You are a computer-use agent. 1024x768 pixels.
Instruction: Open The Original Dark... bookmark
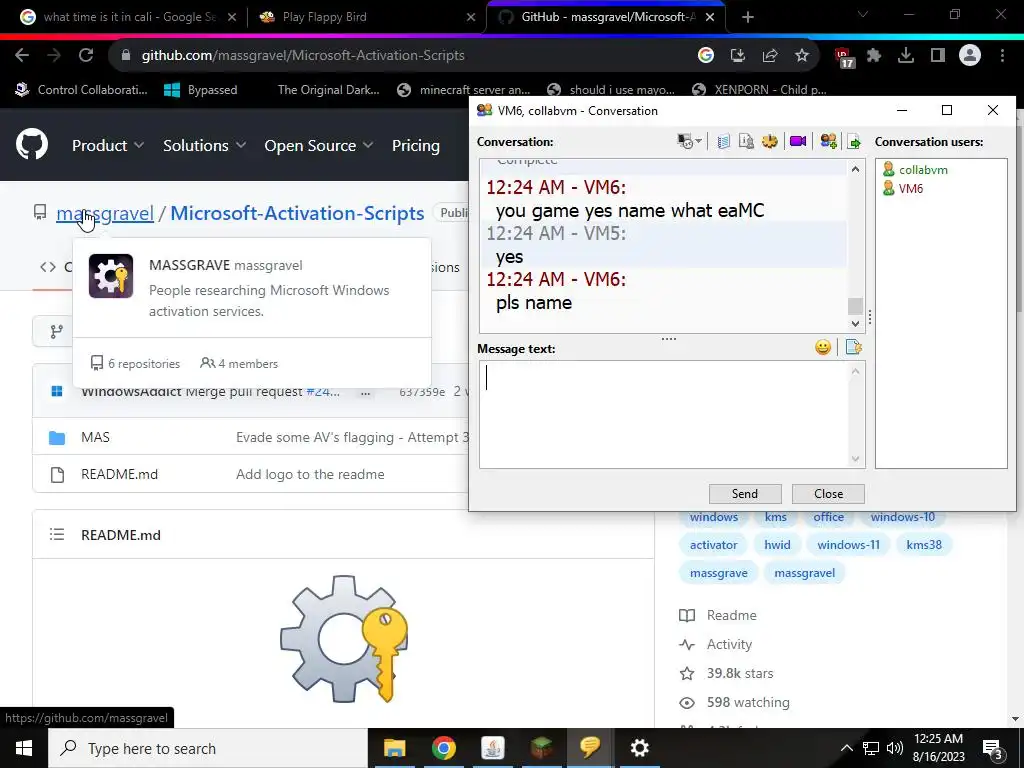328,89
